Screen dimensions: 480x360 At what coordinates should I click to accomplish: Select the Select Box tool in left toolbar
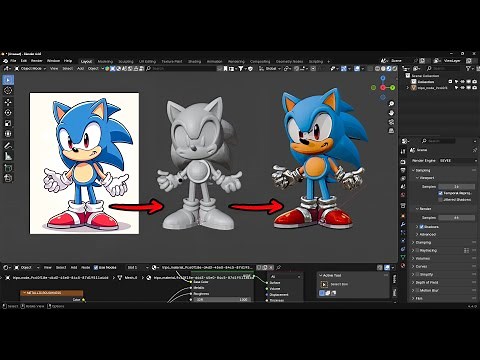pyautogui.click(x=8, y=80)
